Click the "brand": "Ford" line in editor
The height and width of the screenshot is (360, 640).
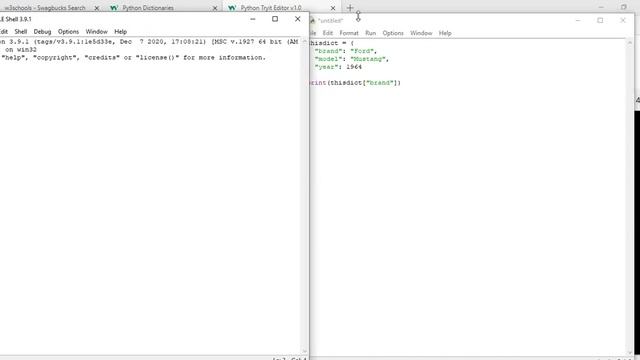346,51
